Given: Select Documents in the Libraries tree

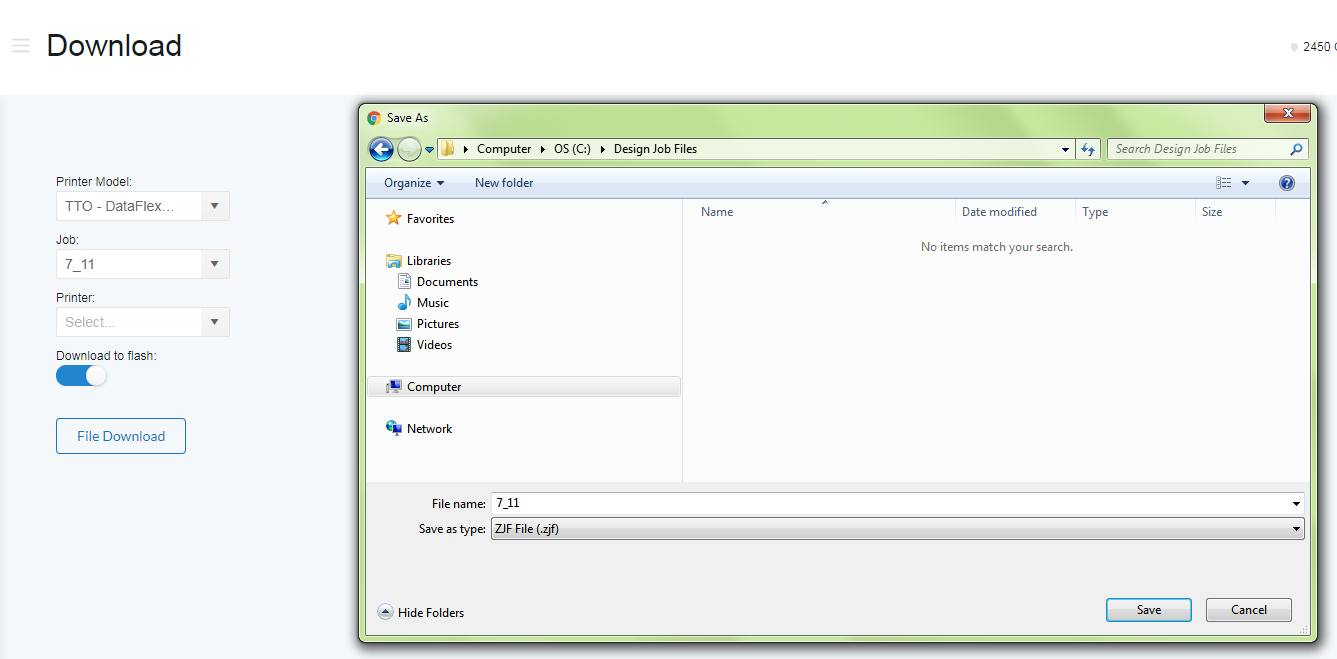Looking at the screenshot, I should click(447, 282).
